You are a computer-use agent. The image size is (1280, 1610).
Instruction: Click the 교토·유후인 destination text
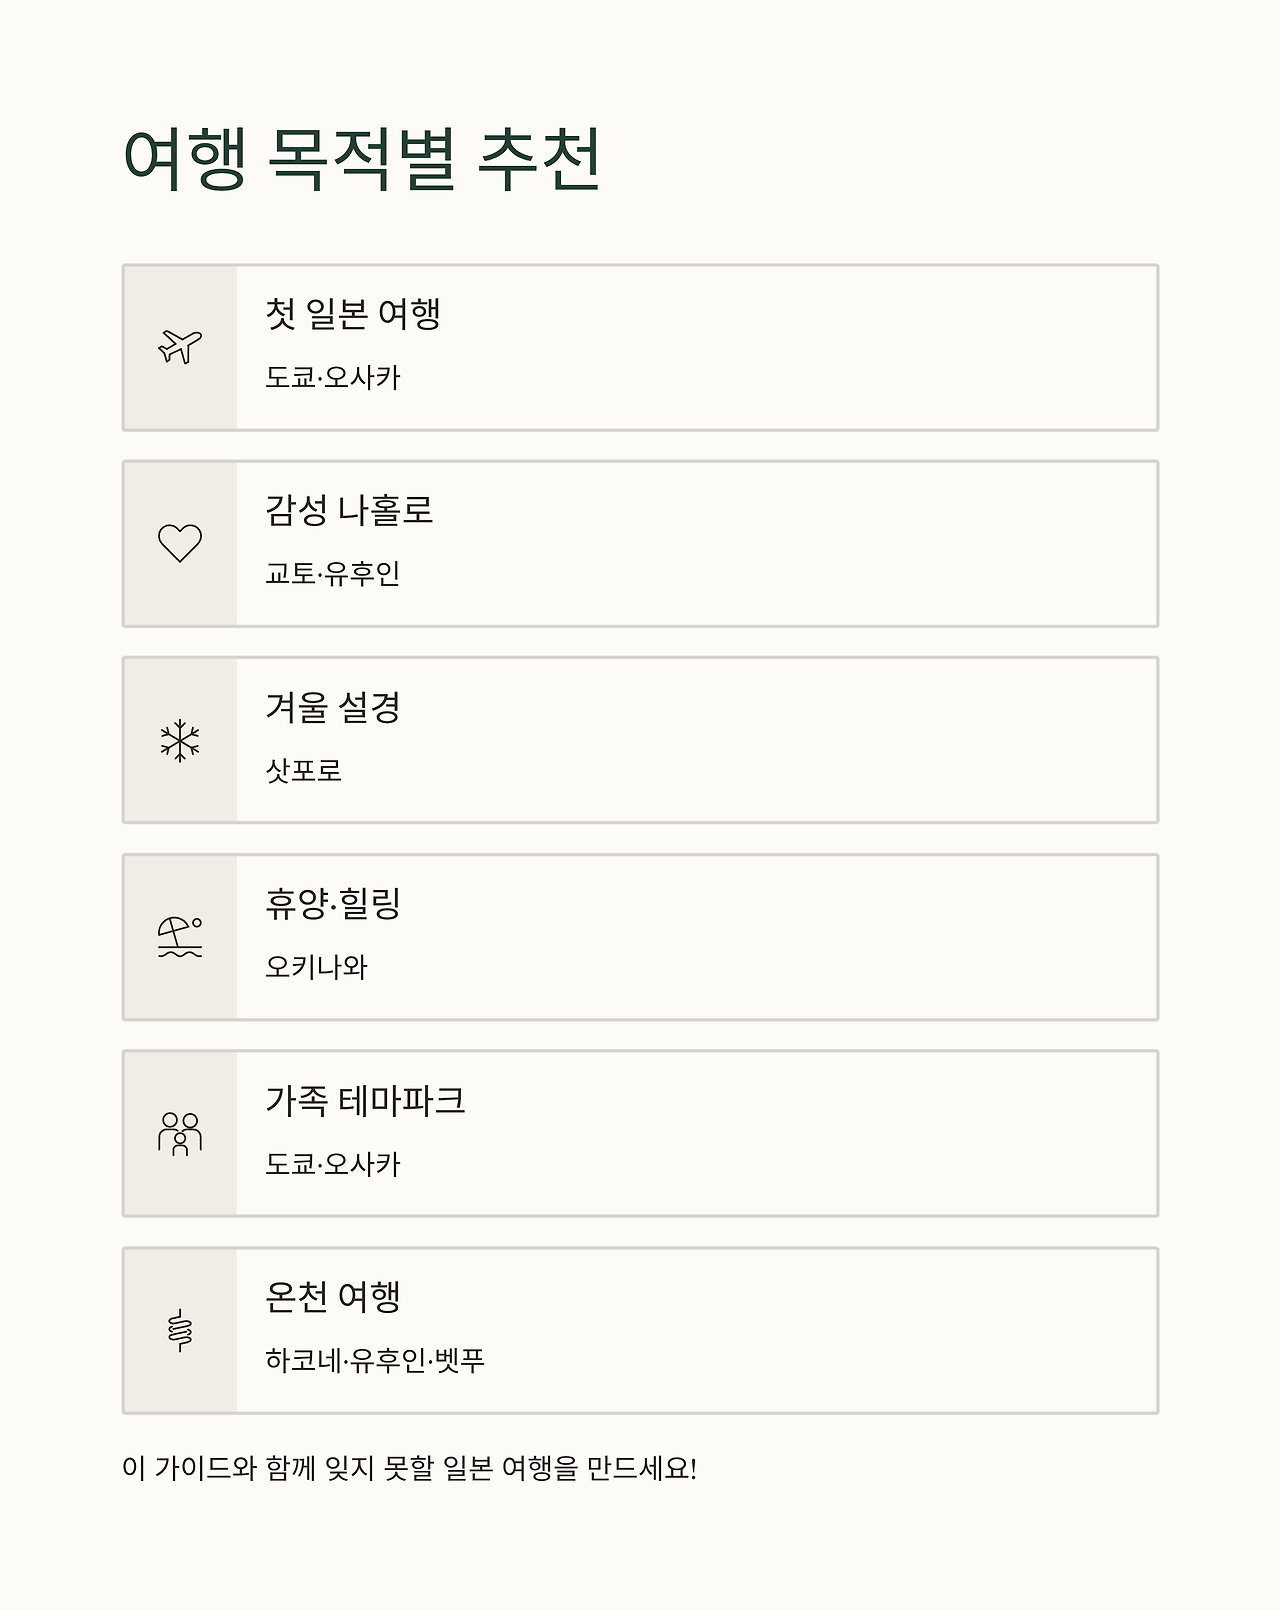(x=332, y=573)
